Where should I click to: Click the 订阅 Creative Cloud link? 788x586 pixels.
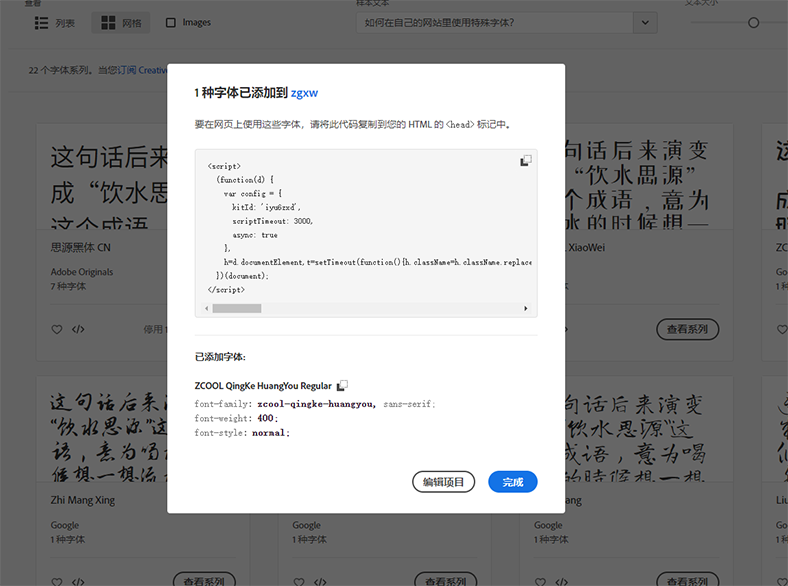coord(142,70)
